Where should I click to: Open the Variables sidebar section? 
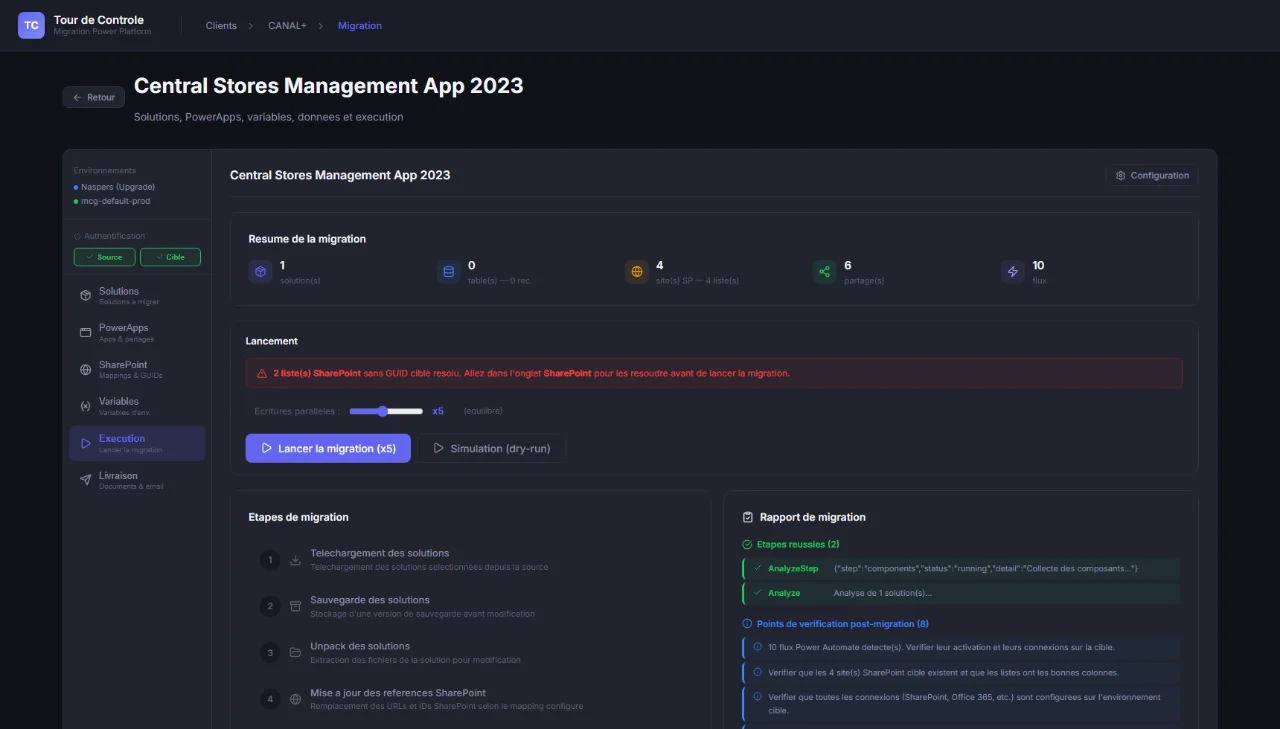click(137, 406)
